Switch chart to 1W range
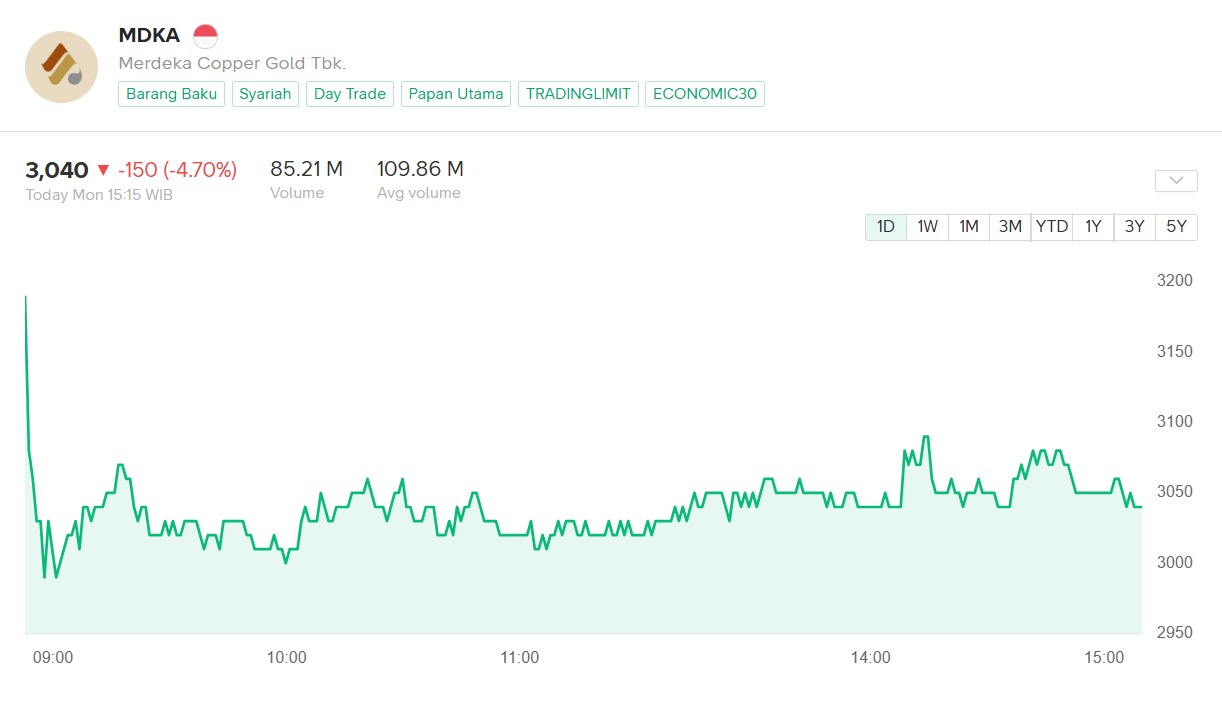Image resolution: width=1222 pixels, height=710 pixels. click(x=927, y=227)
